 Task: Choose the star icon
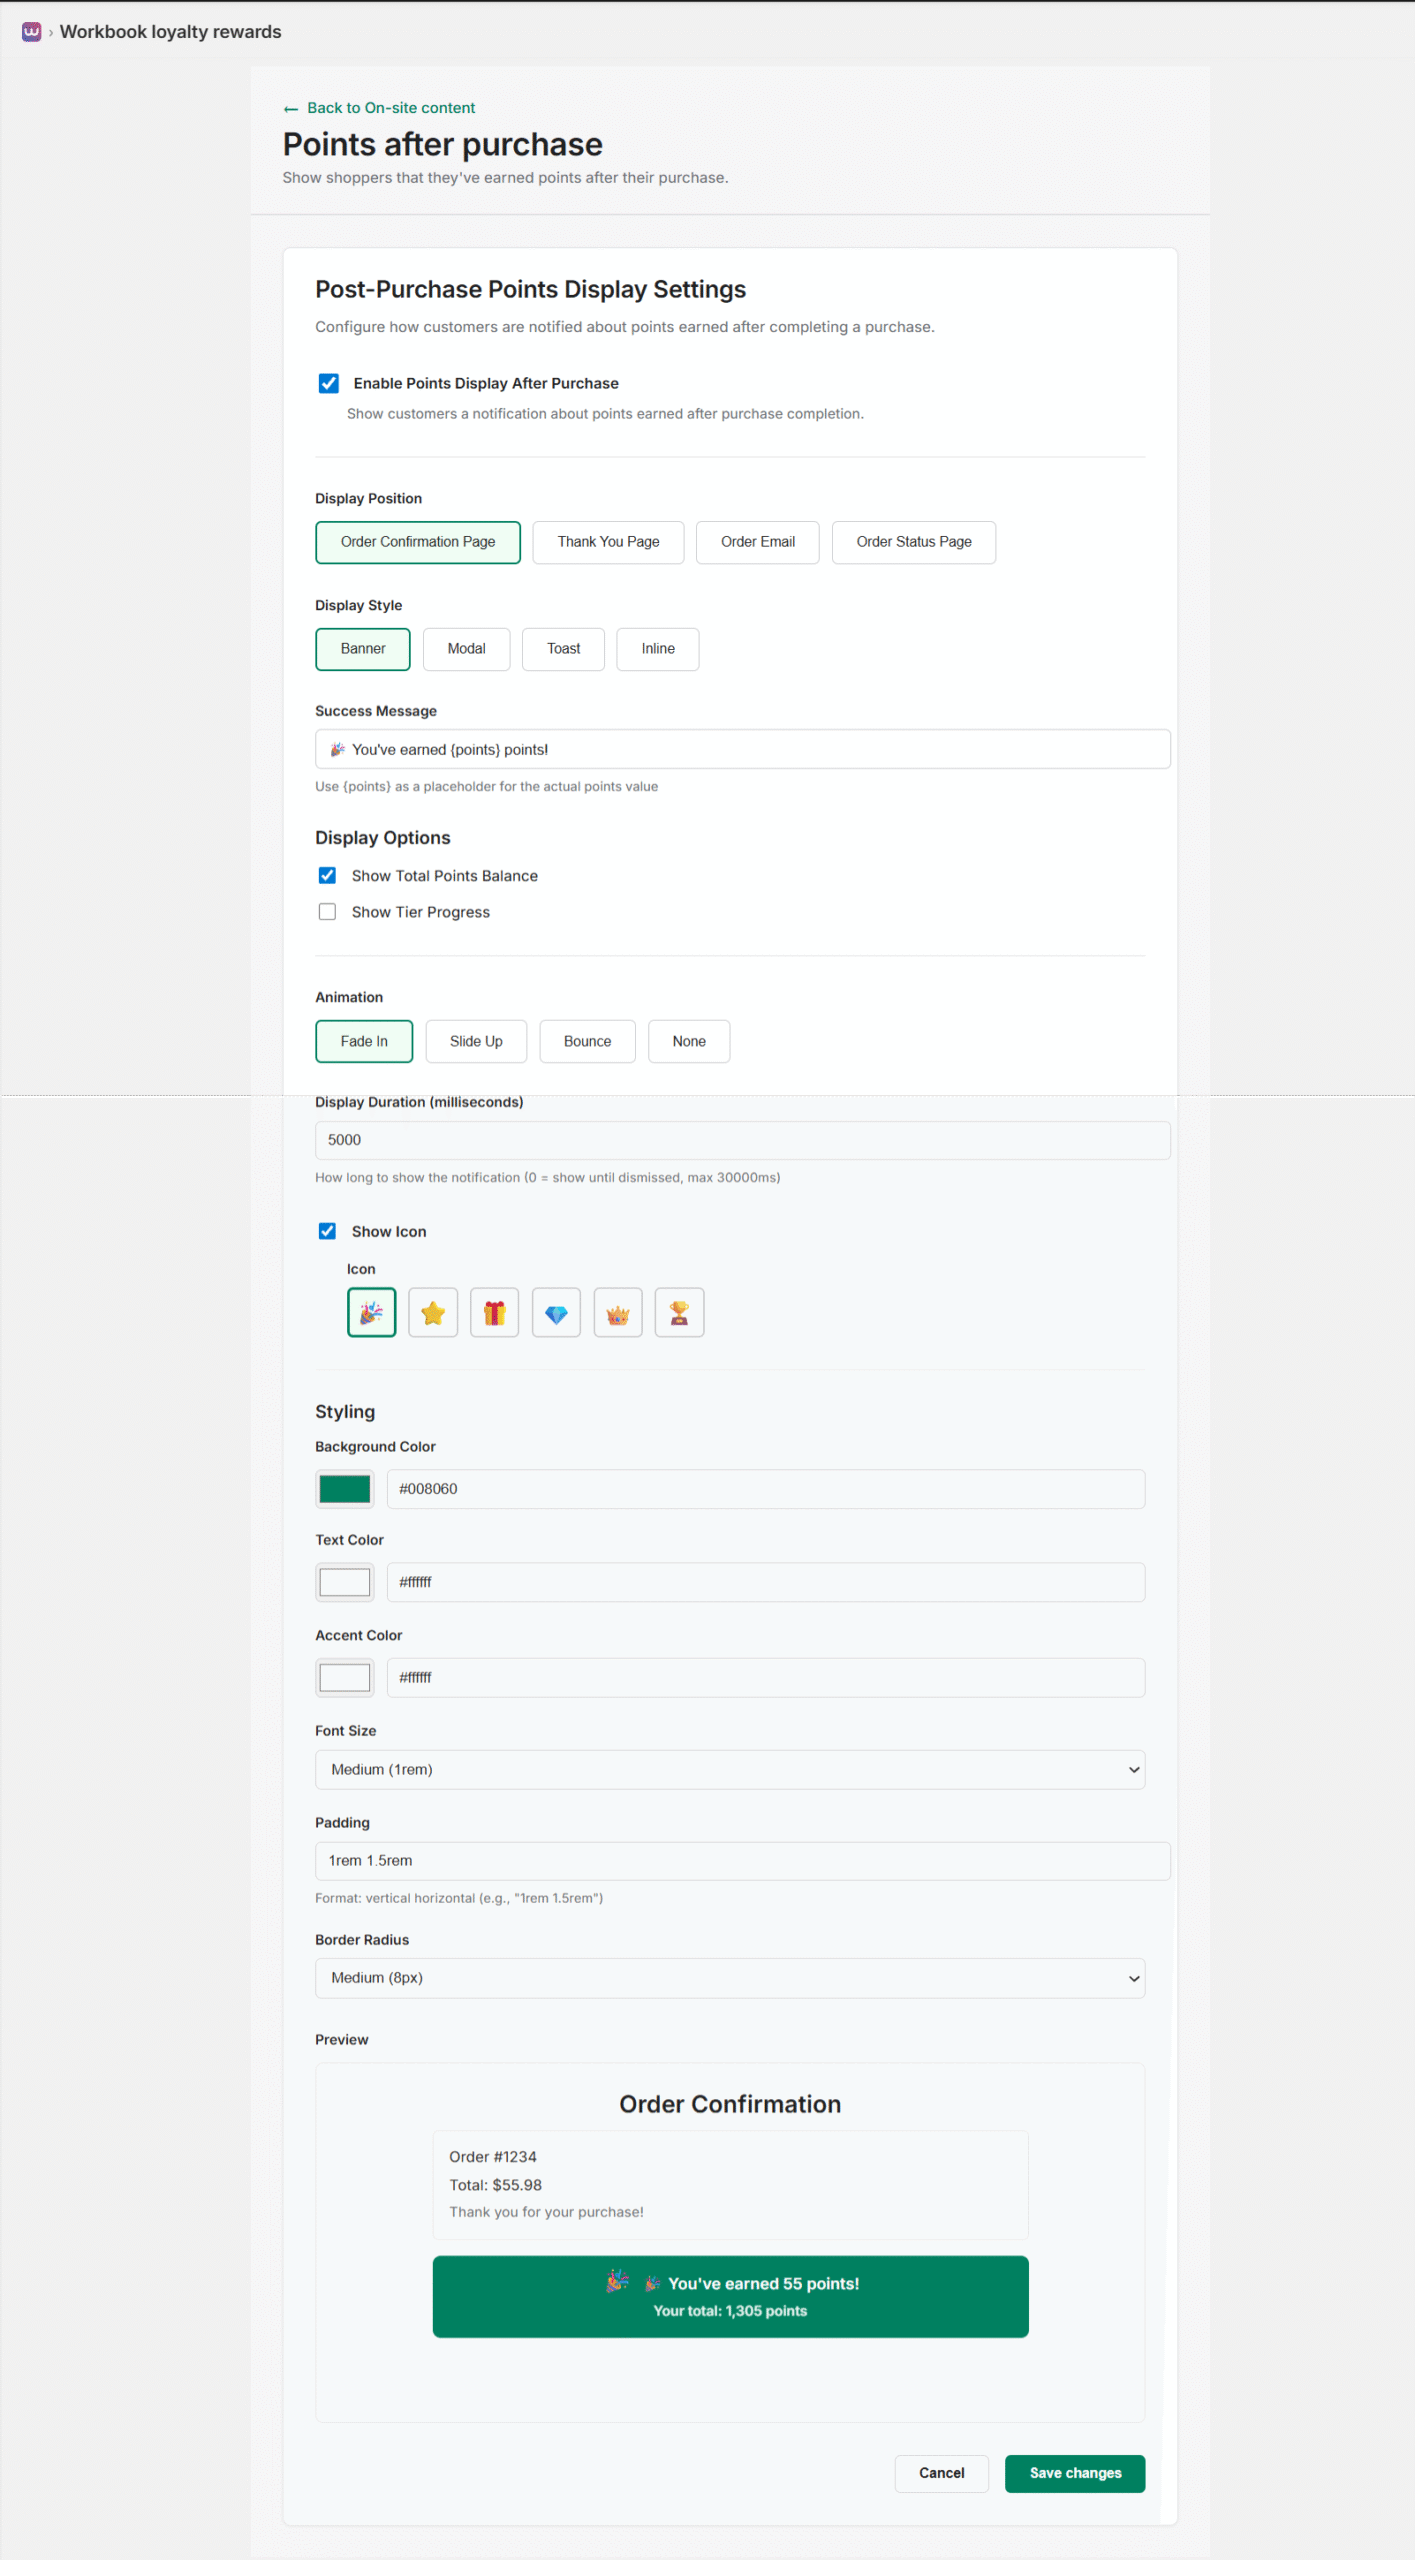click(x=433, y=1312)
